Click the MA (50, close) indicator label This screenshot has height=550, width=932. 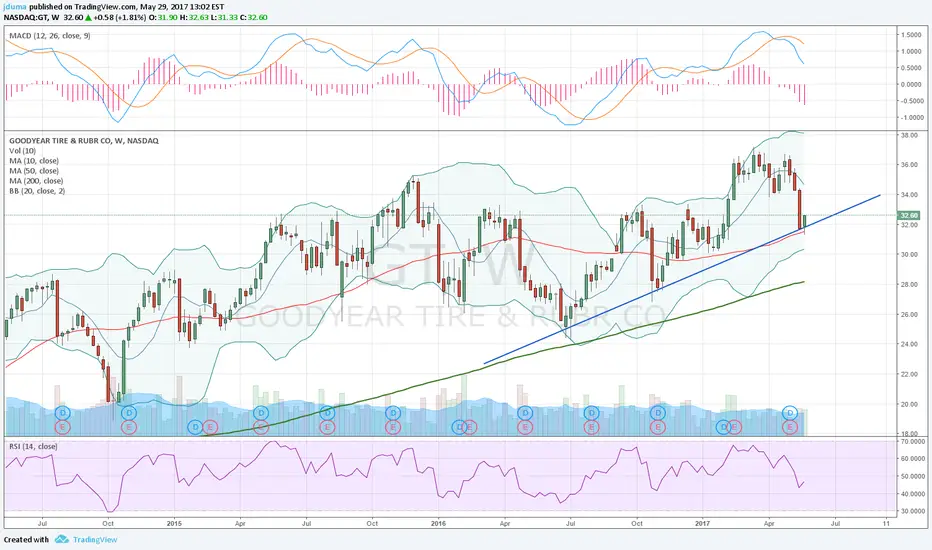(x=34, y=171)
